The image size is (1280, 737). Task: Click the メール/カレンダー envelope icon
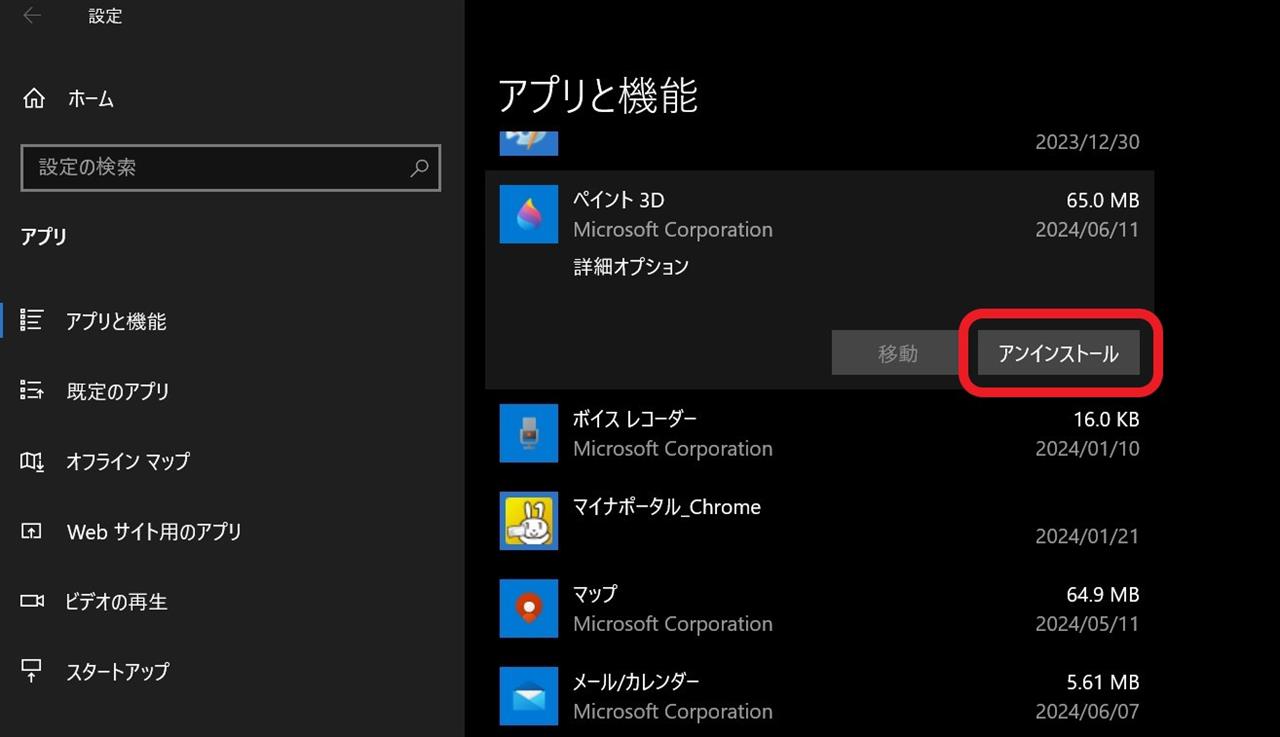pos(529,696)
